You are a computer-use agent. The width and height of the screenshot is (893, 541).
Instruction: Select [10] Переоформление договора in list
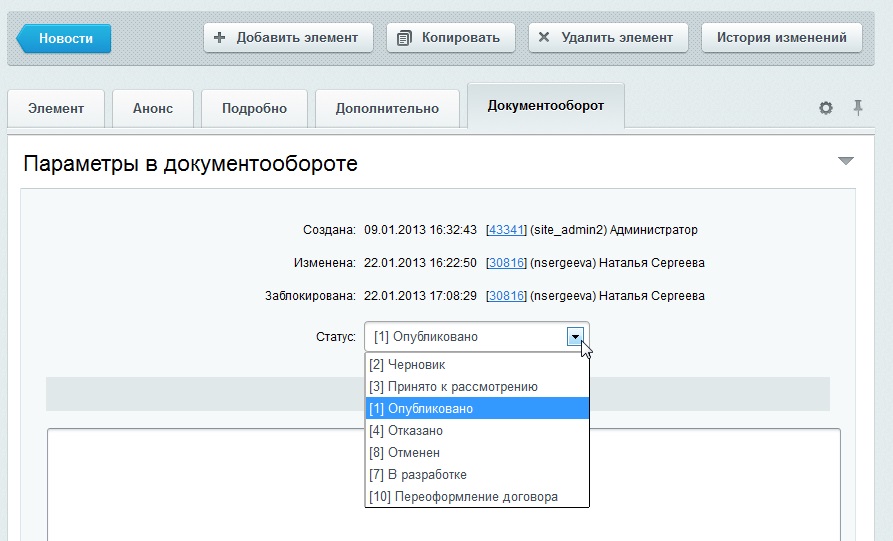(x=477, y=497)
